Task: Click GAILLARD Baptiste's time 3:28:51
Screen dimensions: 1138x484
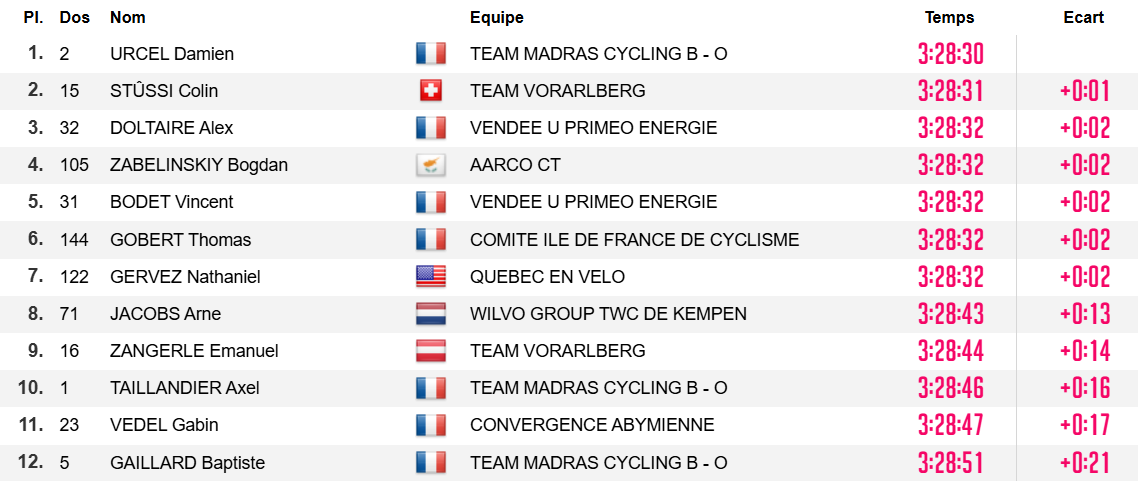Action: pos(950,462)
